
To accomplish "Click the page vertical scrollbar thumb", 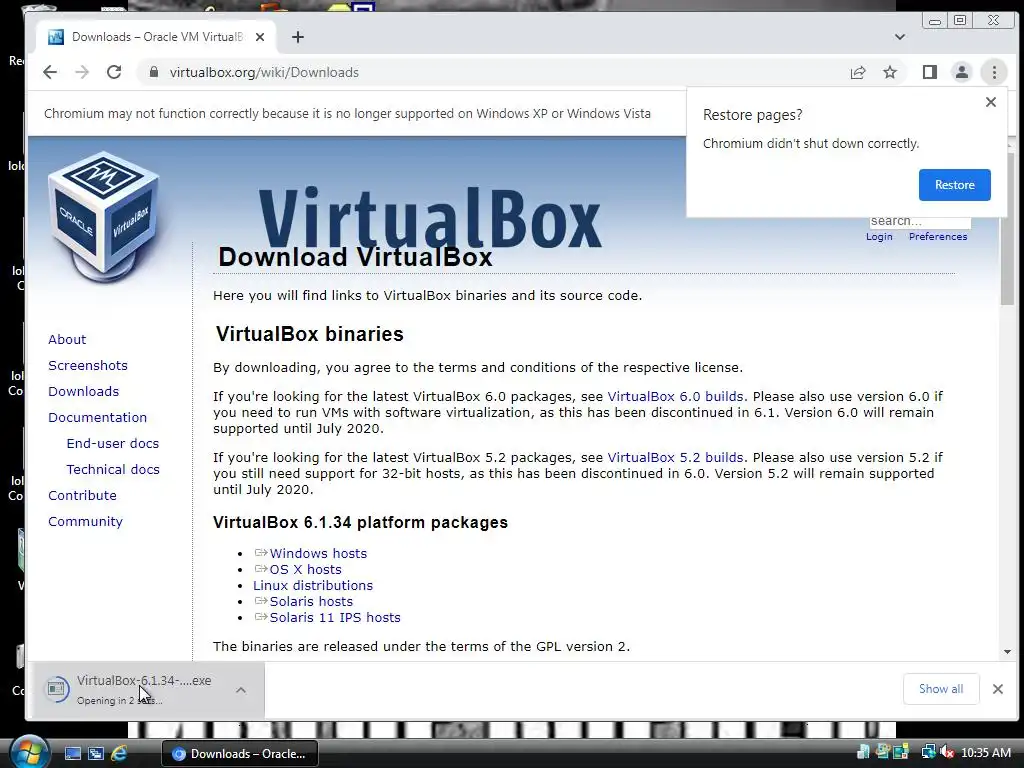I will point(1007,229).
